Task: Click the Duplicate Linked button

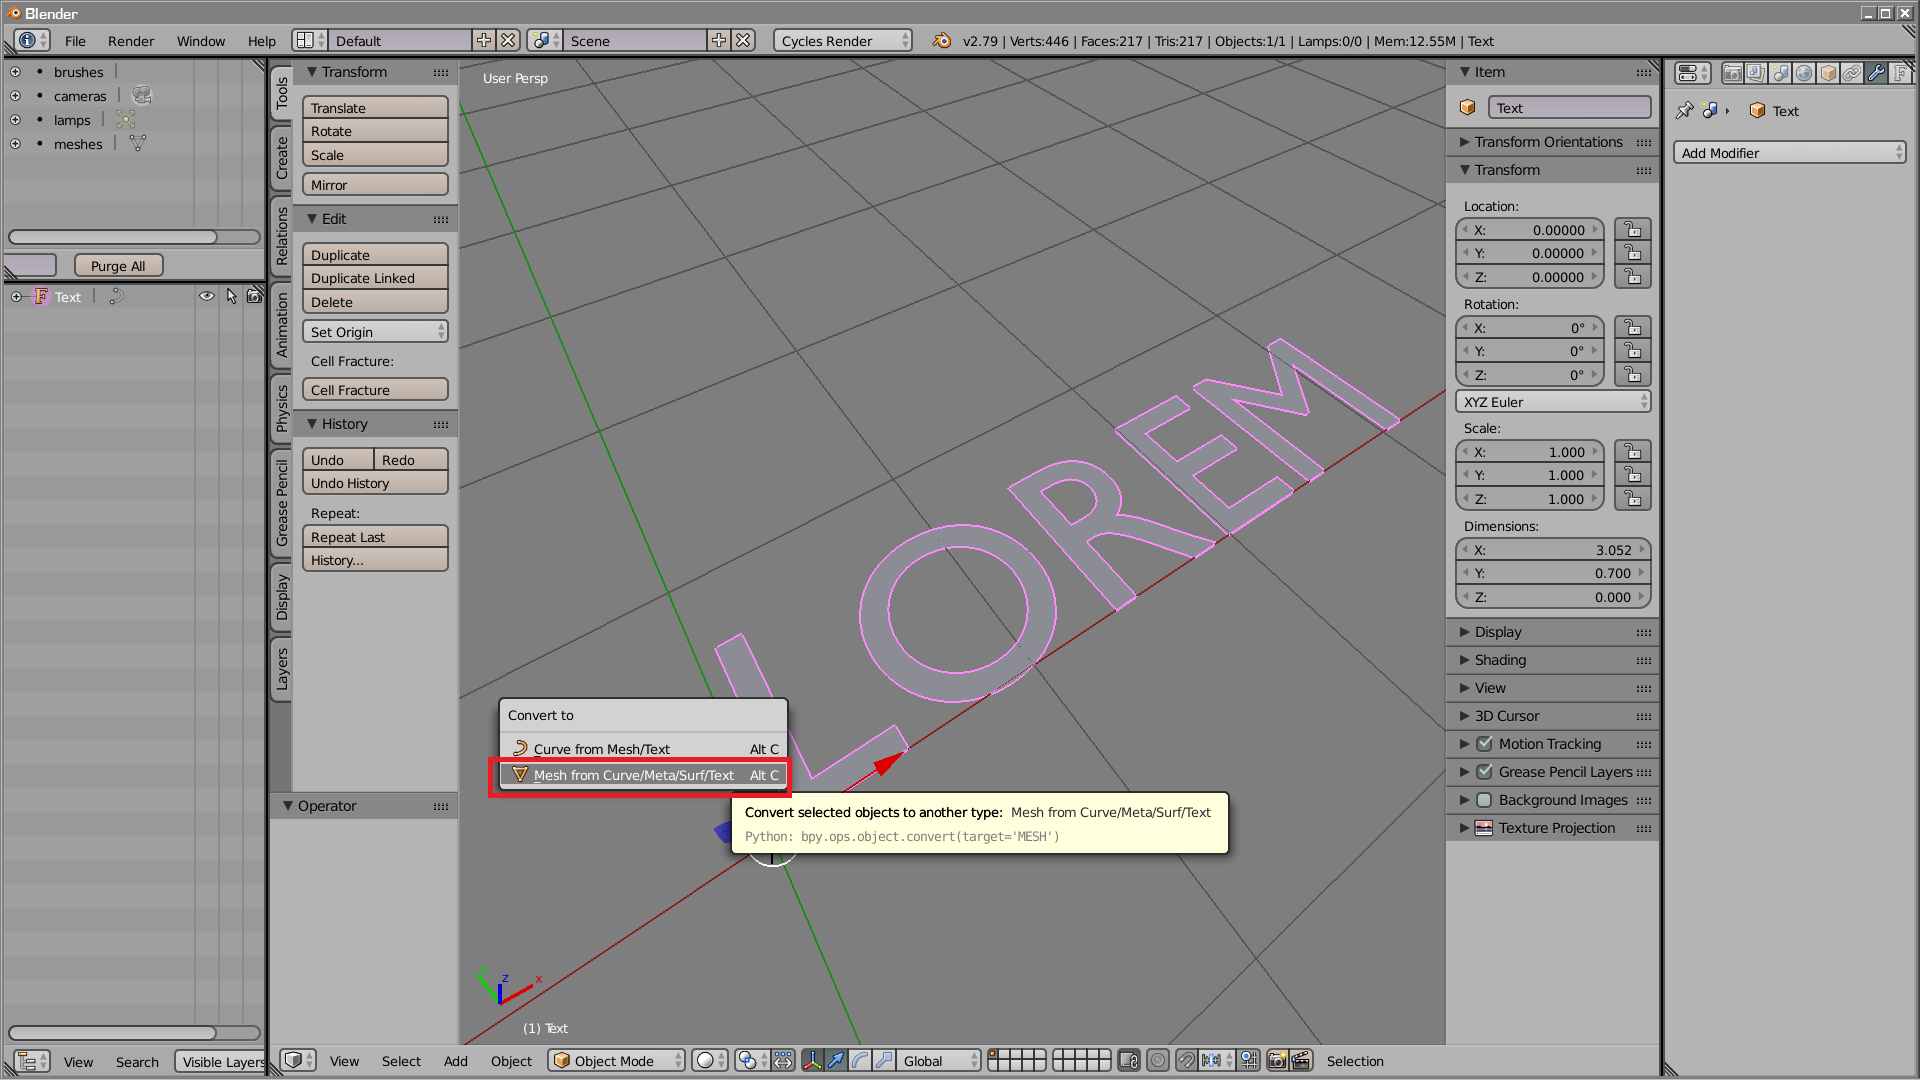Action: (x=375, y=278)
